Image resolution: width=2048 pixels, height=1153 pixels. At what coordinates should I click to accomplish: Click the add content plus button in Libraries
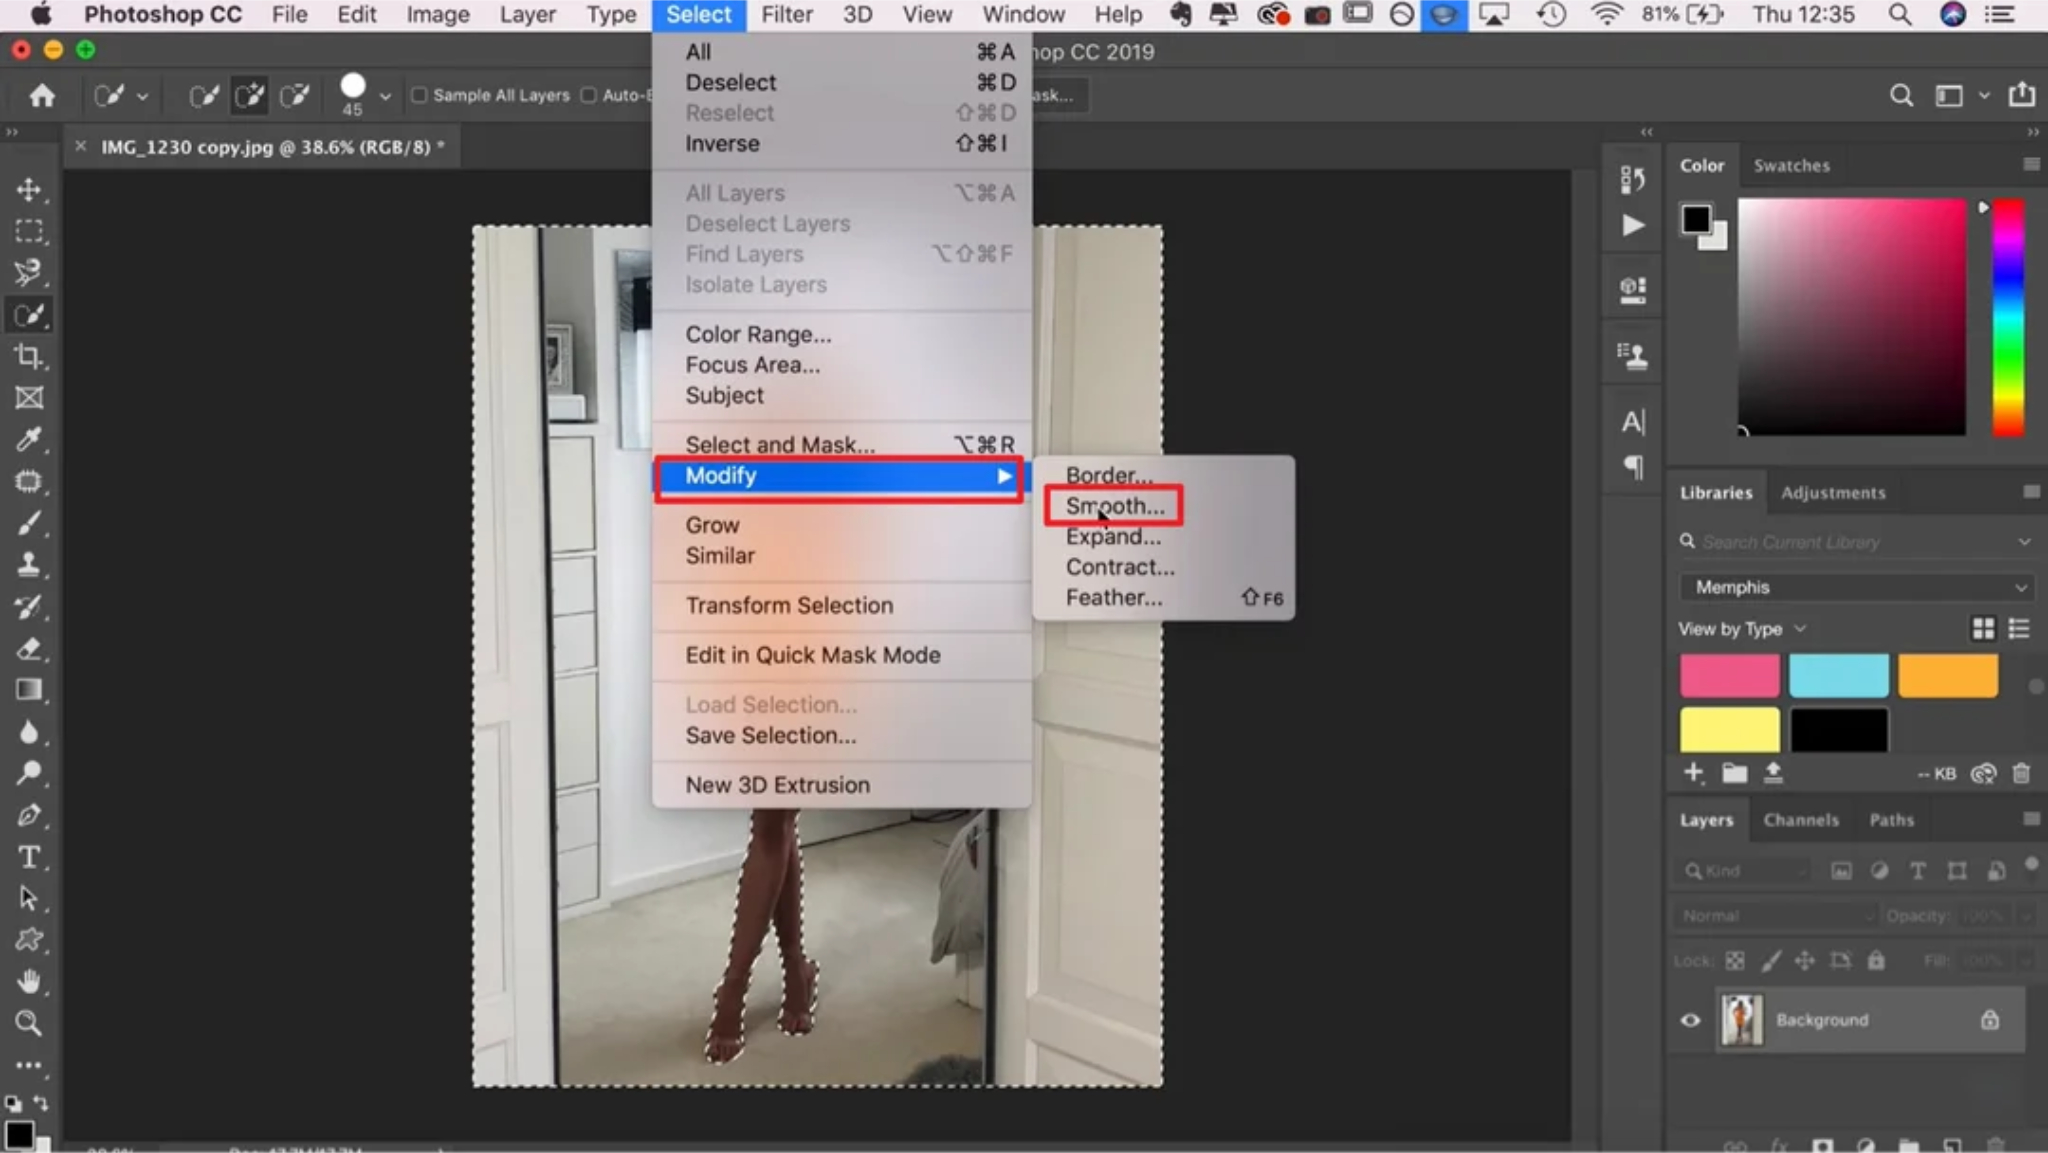point(1694,772)
